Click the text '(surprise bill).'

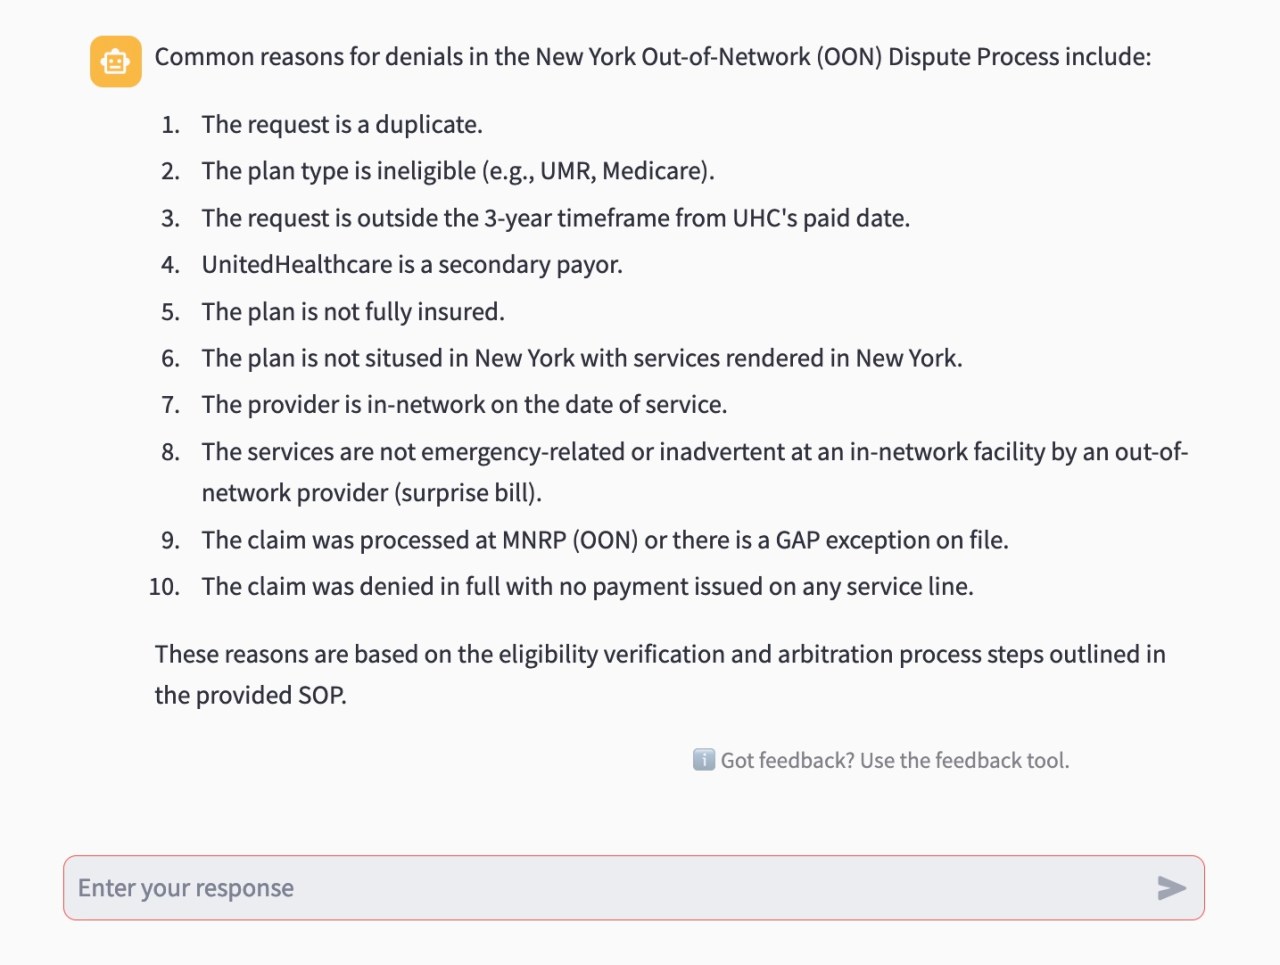pyautogui.click(x=468, y=493)
